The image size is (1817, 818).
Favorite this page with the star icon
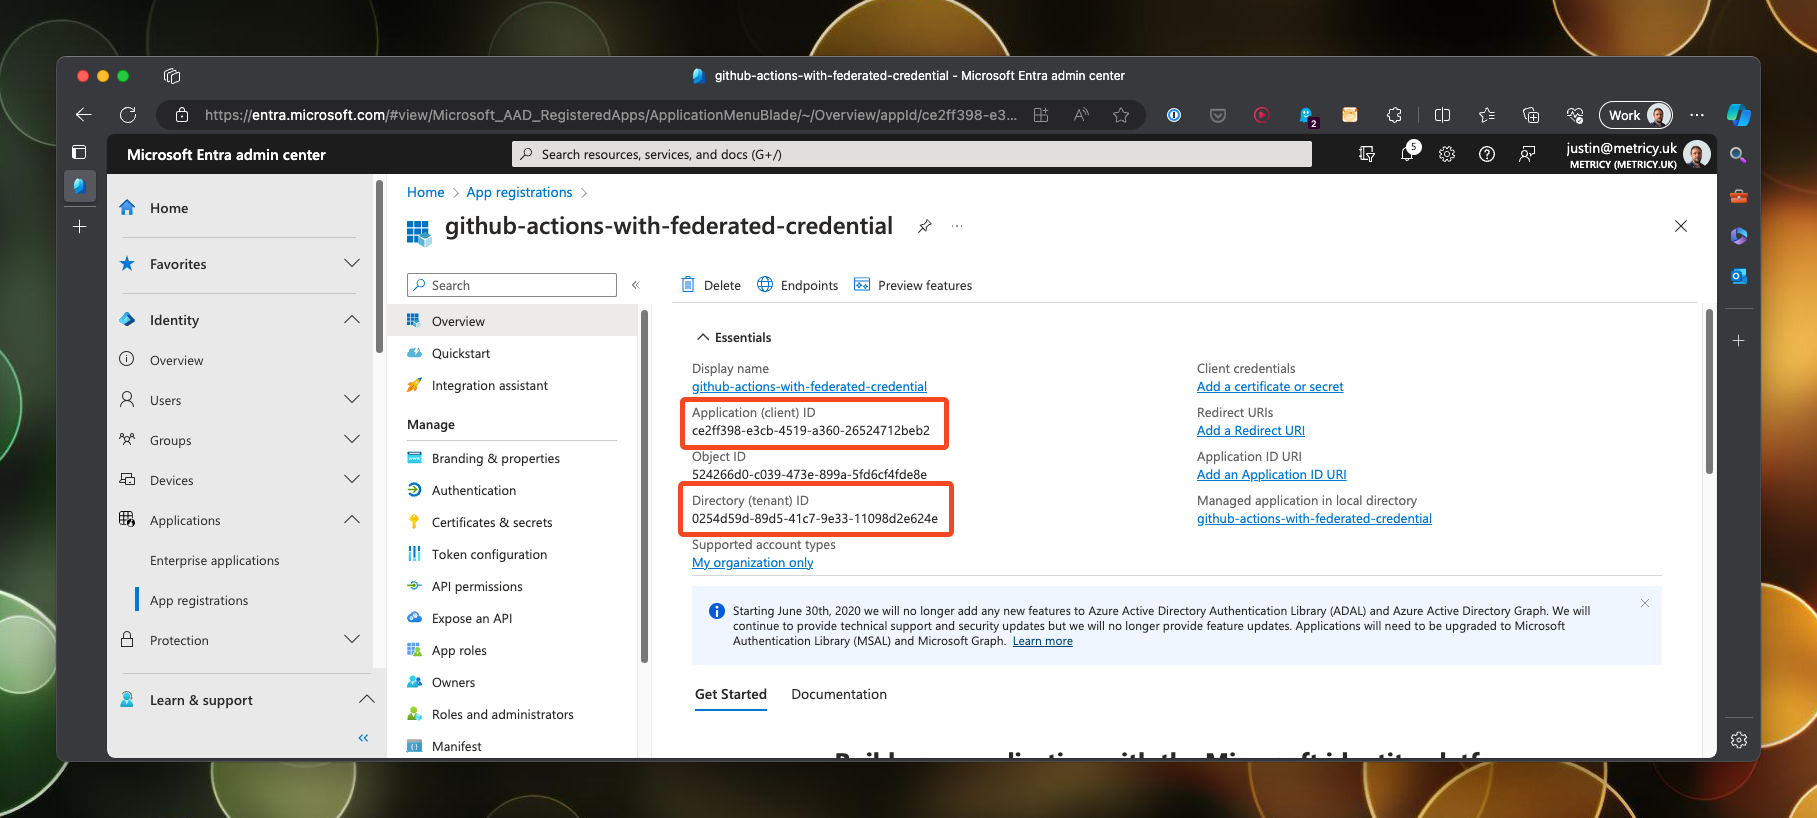tap(1121, 115)
